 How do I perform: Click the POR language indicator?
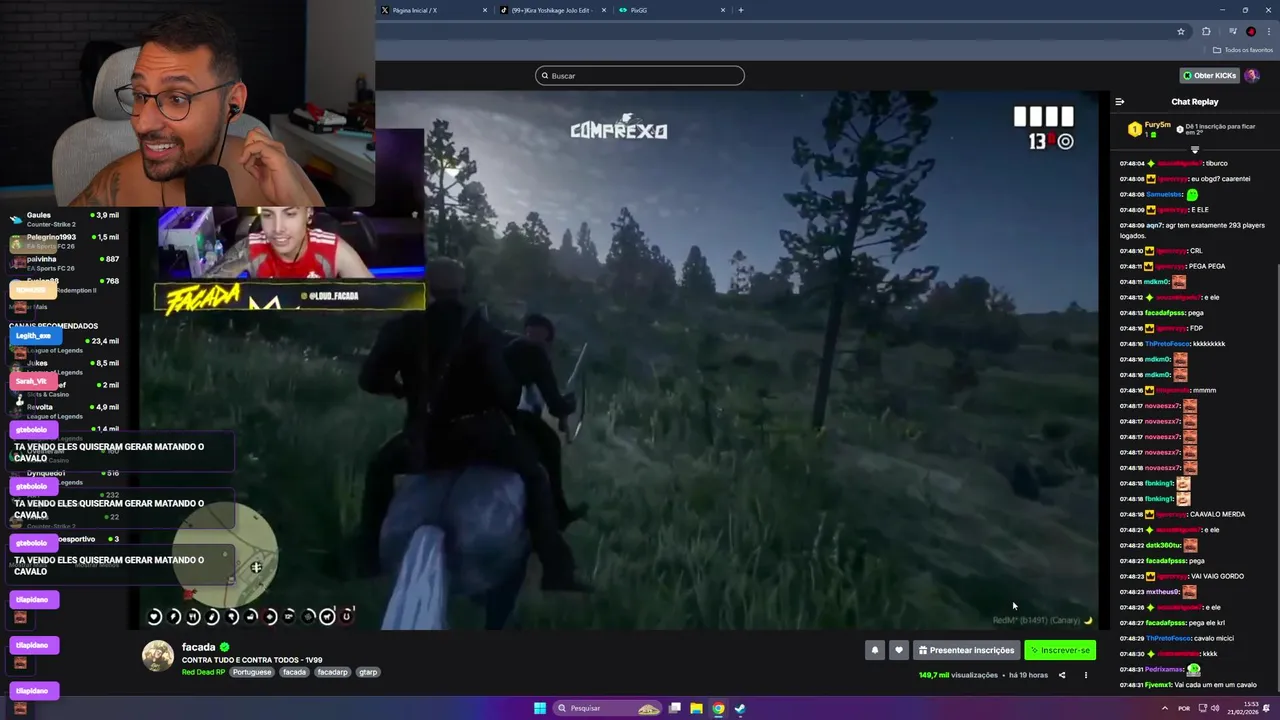click(x=1184, y=708)
